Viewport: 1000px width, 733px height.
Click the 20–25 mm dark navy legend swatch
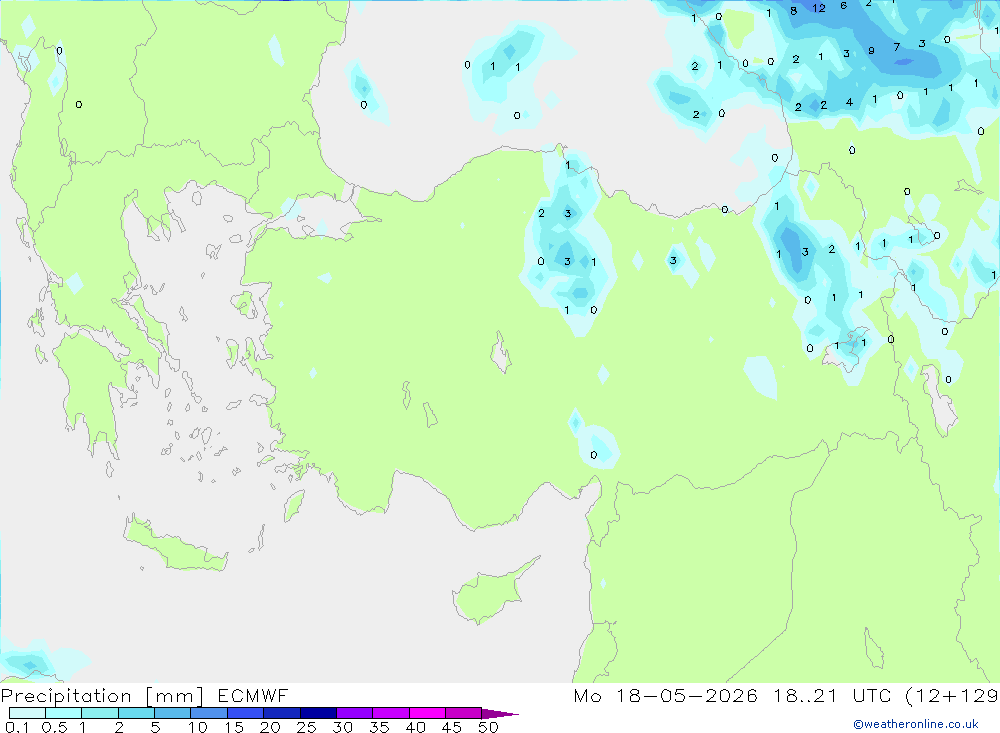[x=282, y=713]
